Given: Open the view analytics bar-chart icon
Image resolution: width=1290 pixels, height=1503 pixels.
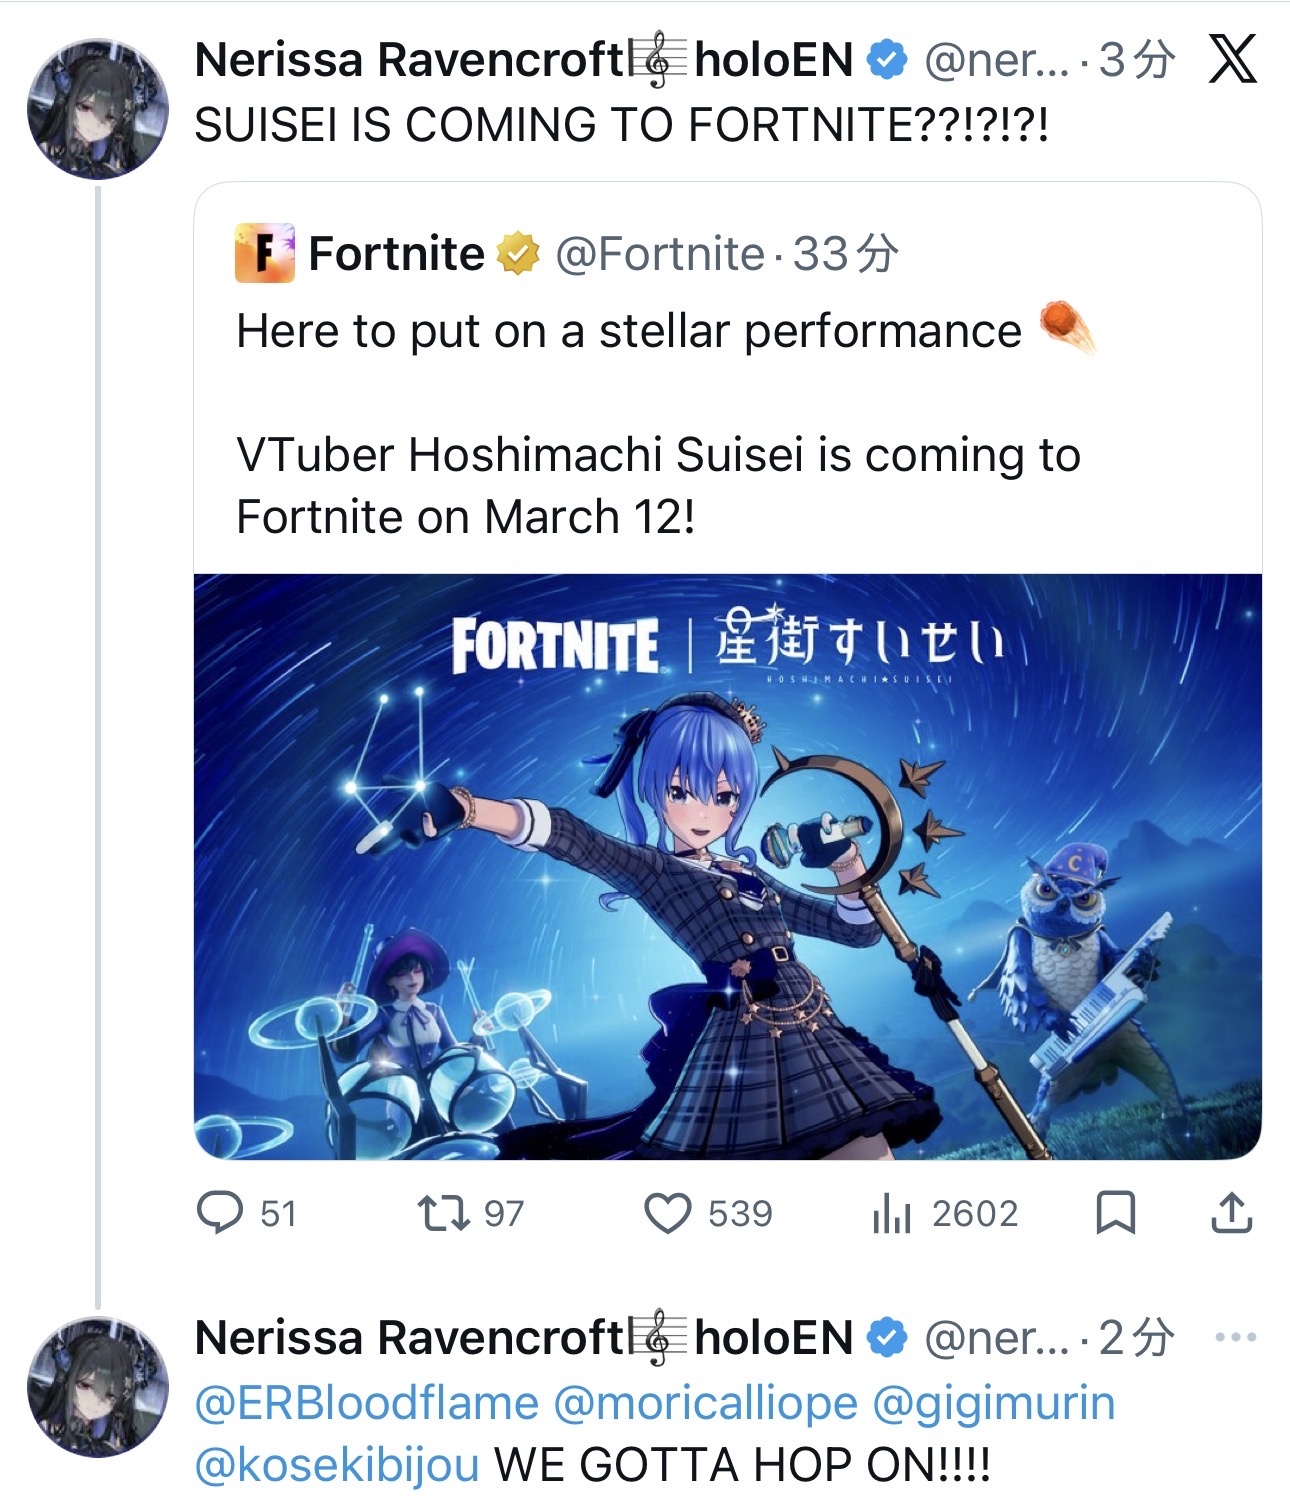Looking at the screenshot, I should (x=891, y=1213).
